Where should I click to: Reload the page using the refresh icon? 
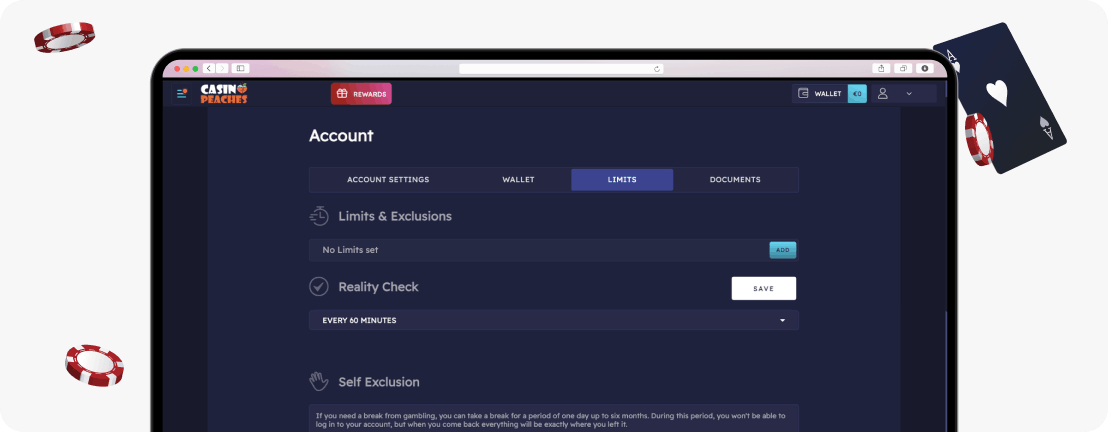(x=656, y=69)
